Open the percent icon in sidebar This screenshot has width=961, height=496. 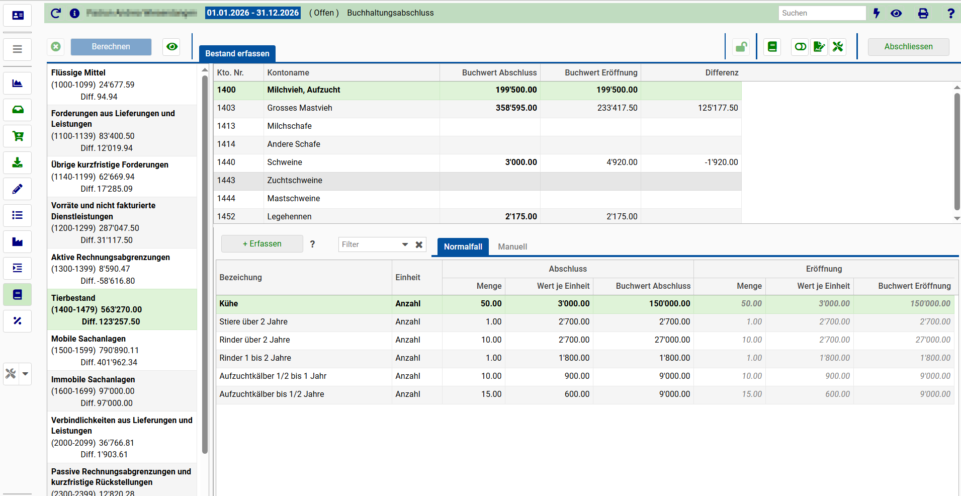17,321
